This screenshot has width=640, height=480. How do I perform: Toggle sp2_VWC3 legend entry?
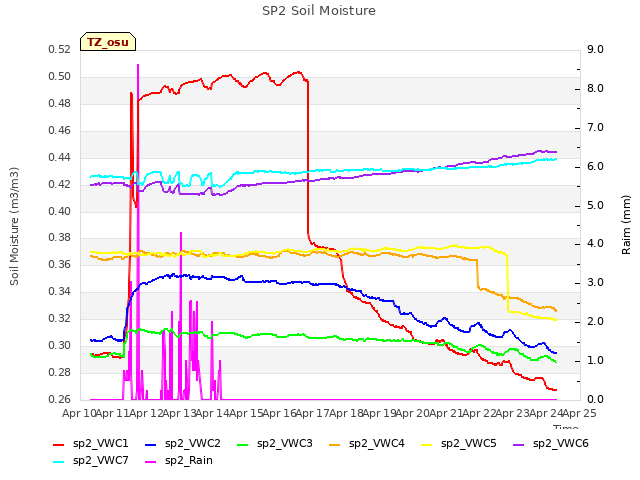click(275, 443)
